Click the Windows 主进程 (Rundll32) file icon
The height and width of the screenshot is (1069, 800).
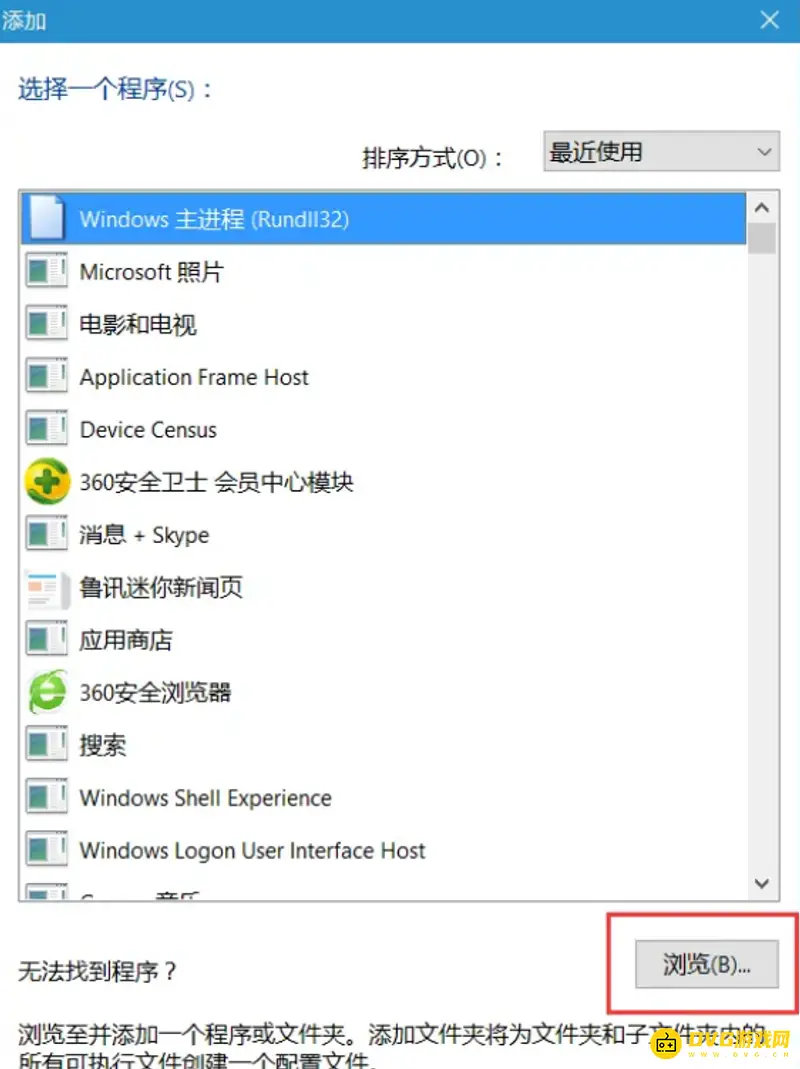[x=47, y=218]
